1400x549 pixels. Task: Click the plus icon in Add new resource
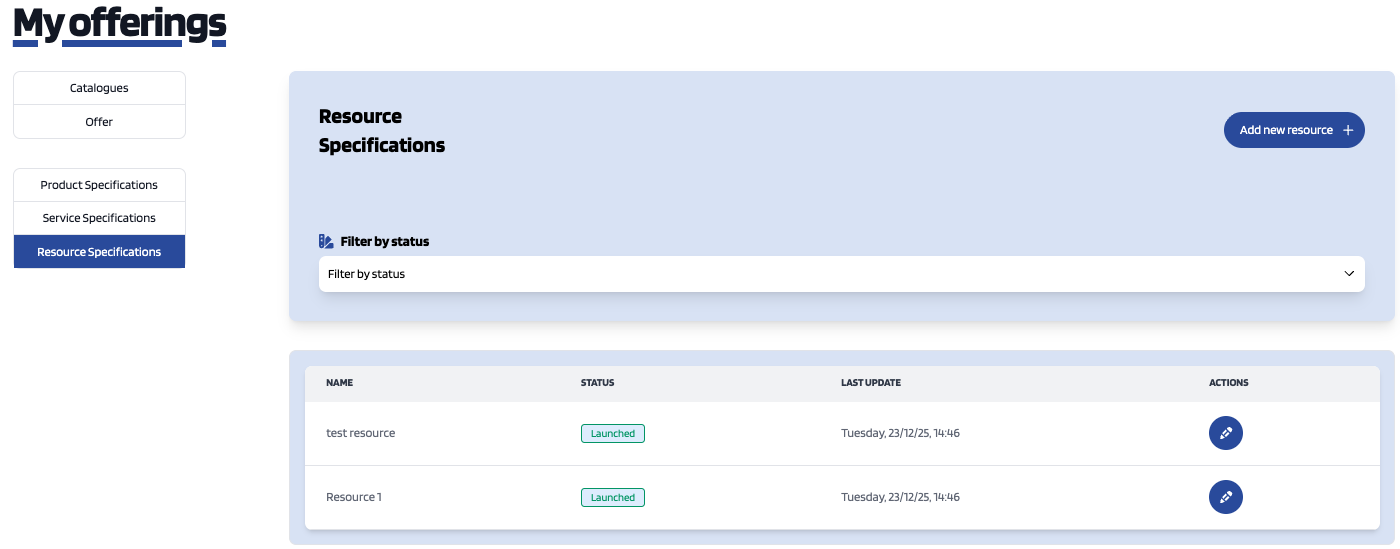1348,130
